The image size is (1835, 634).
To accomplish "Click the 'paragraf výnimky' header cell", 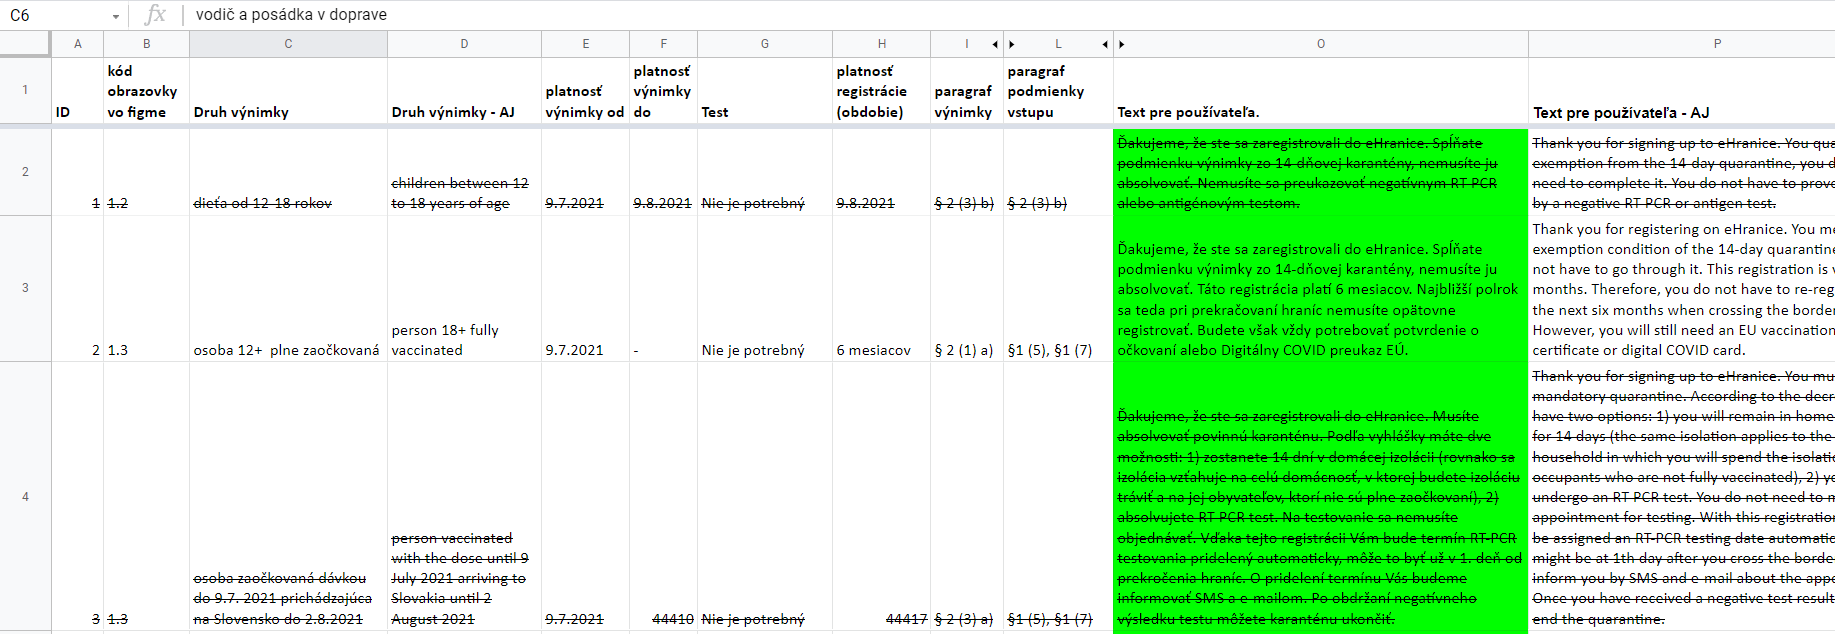I will (x=967, y=91).
